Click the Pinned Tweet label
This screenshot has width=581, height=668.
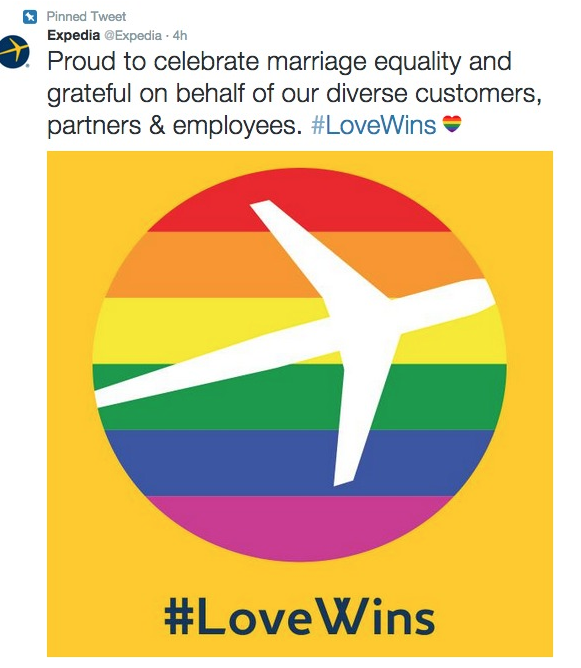pos(86,17)
